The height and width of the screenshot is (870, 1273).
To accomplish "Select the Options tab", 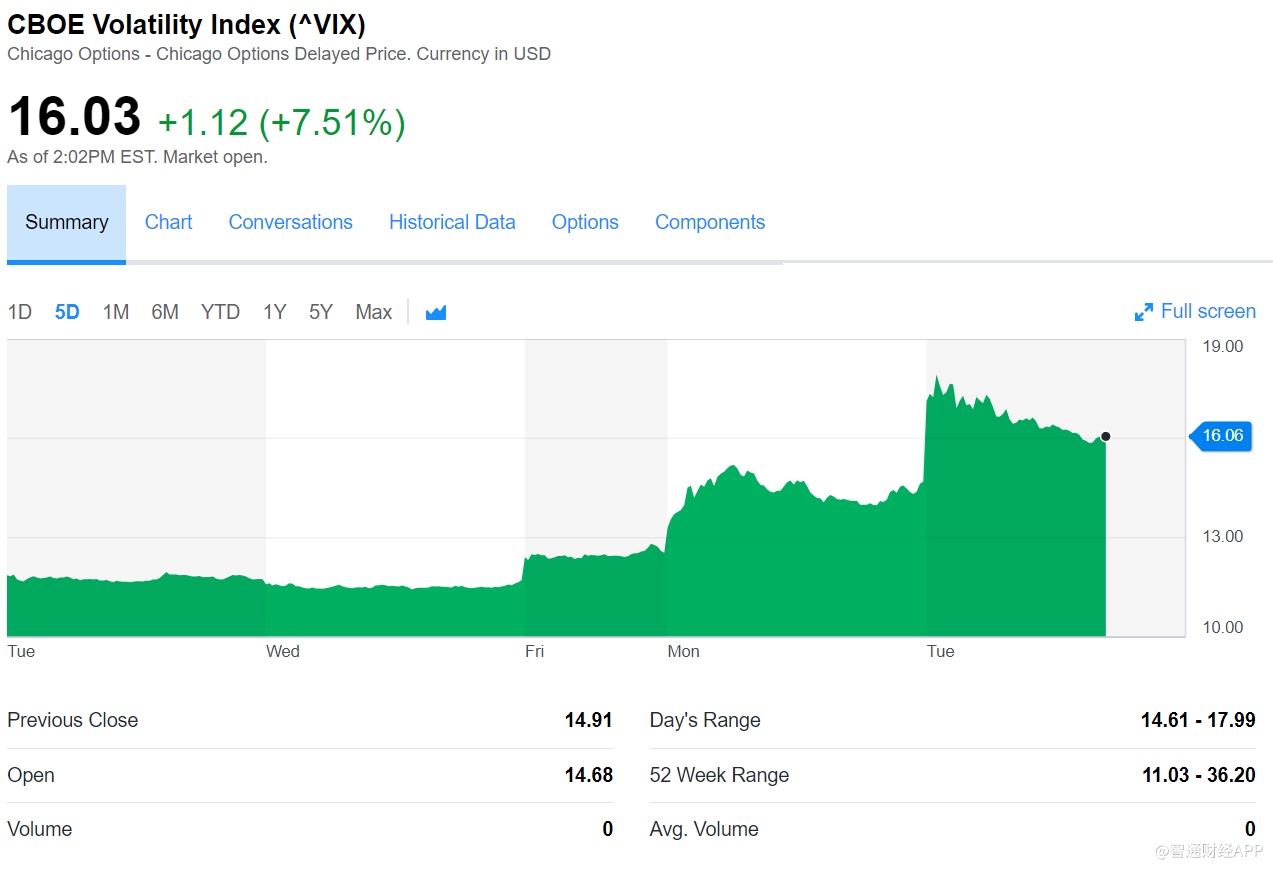I will pyautogui.click(x=585, y=222).
